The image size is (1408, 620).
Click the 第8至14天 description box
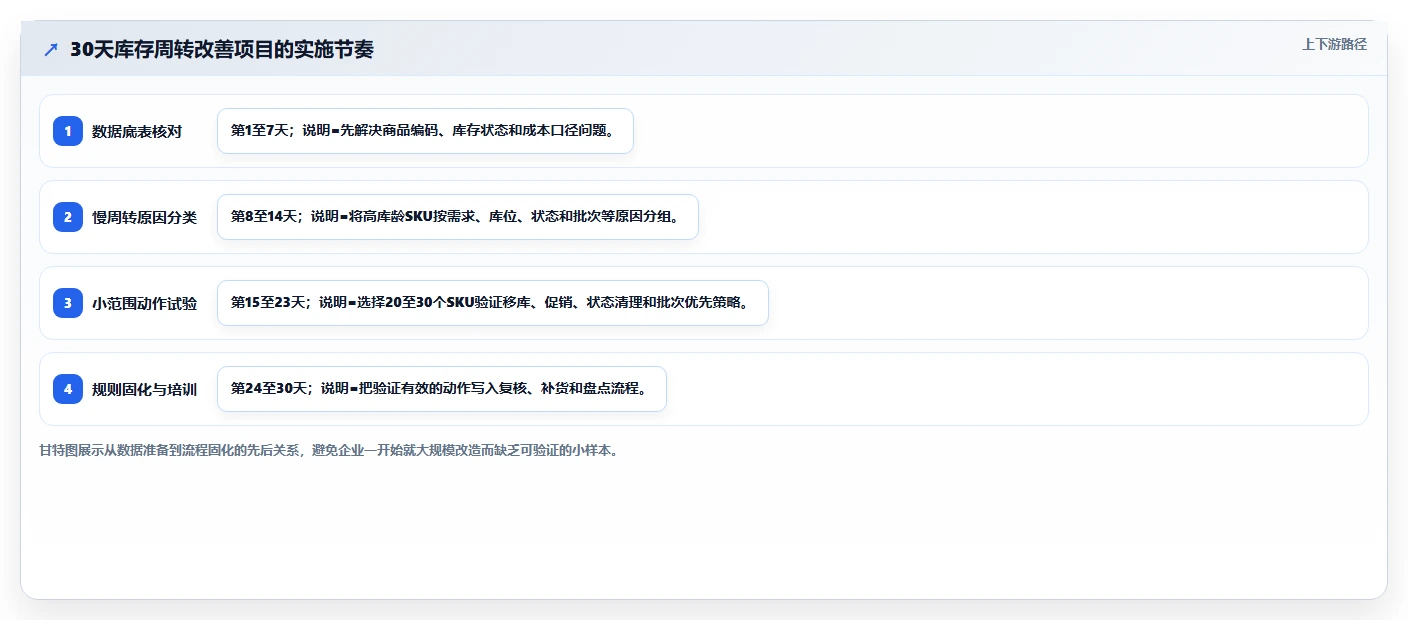tap(457, 217)
